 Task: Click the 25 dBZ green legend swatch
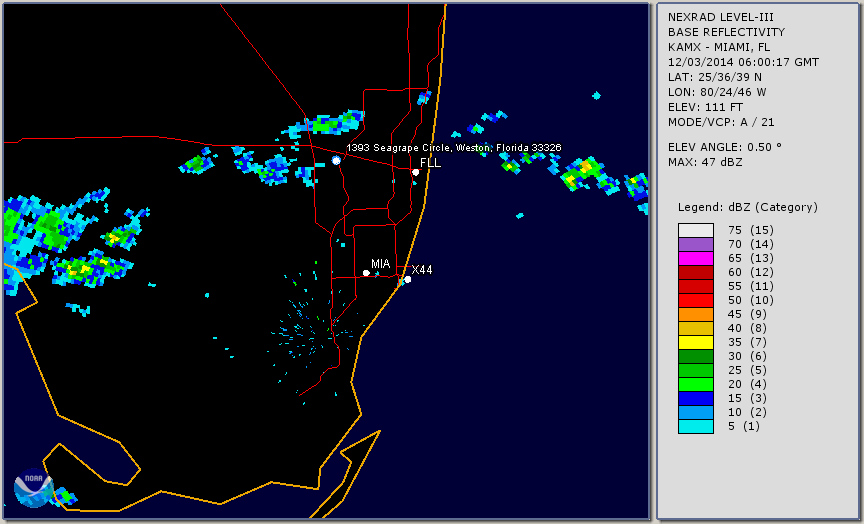point(696,370)
